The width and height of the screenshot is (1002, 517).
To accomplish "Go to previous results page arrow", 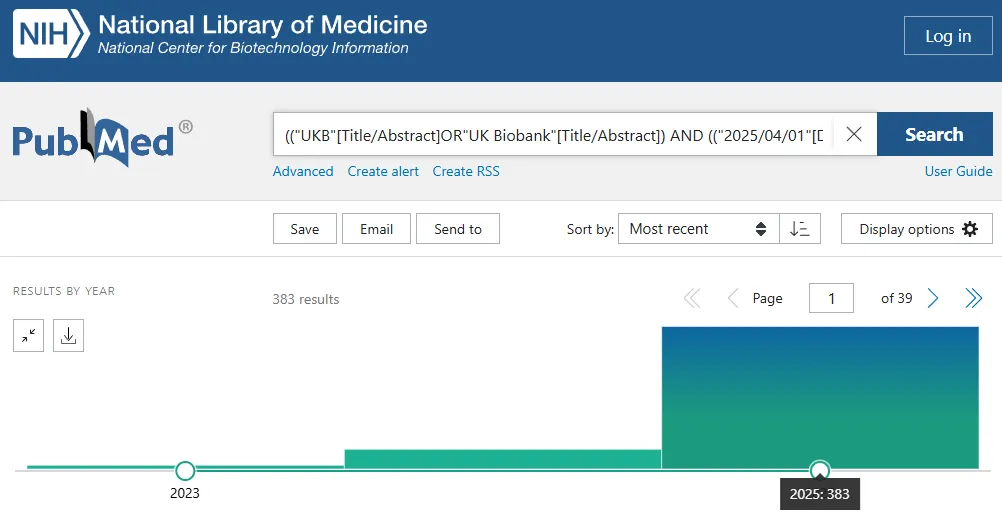I will point(733,298).
